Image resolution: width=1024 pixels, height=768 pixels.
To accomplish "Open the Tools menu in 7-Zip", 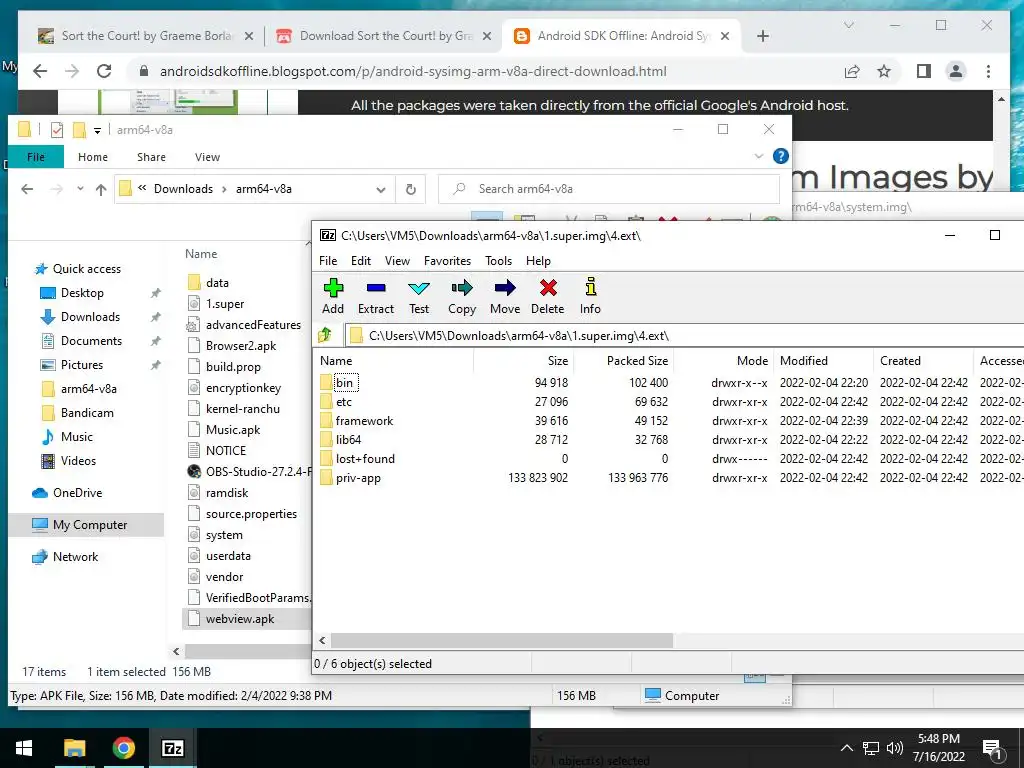I will (x=498, y=261).
